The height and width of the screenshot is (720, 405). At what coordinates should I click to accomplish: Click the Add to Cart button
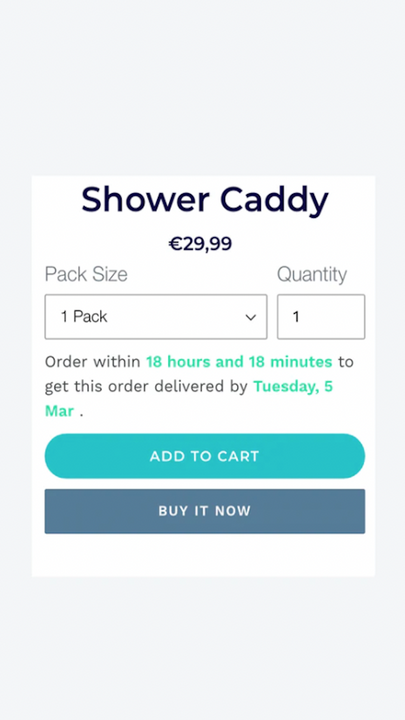[205, 456]
